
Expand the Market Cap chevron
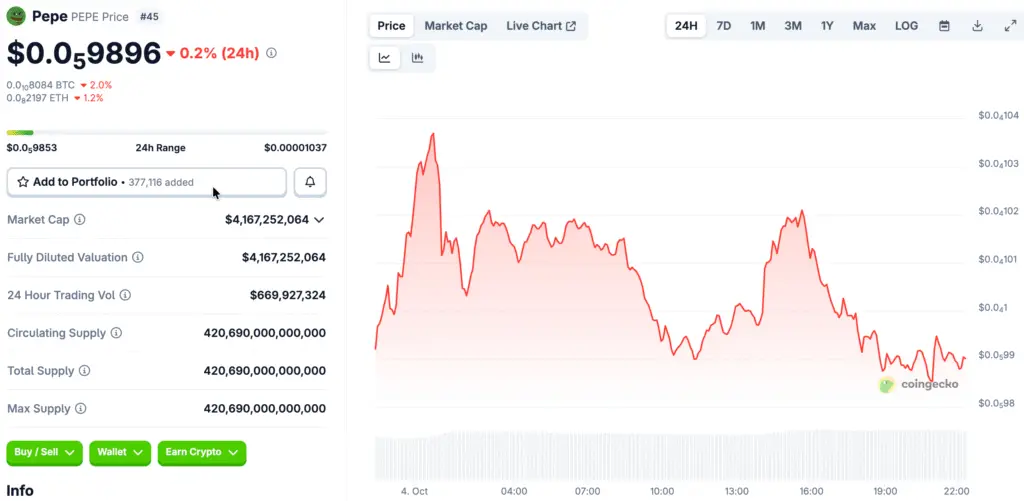pyautogui.click(x=319, y=219)
